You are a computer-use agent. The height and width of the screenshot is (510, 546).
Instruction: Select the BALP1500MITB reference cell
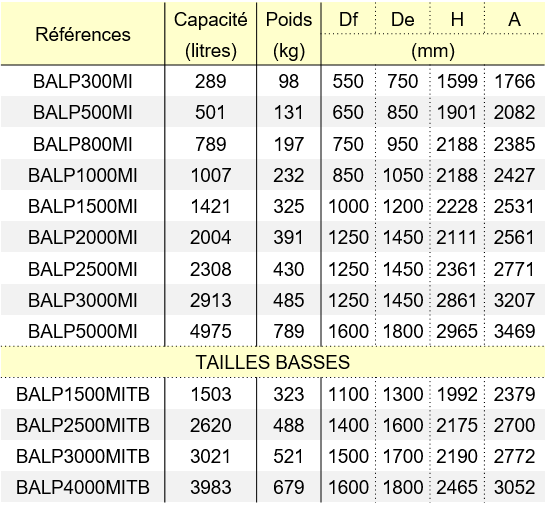coord(83,394)
